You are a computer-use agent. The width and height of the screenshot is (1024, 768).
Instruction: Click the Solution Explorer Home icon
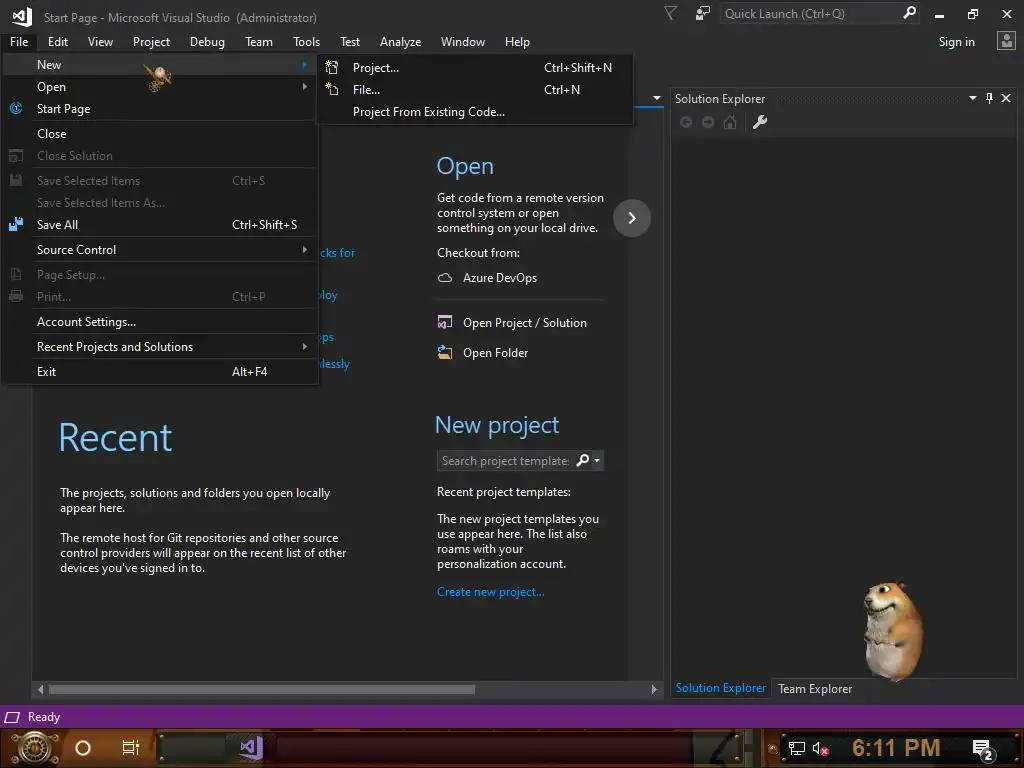click(730, 122)
